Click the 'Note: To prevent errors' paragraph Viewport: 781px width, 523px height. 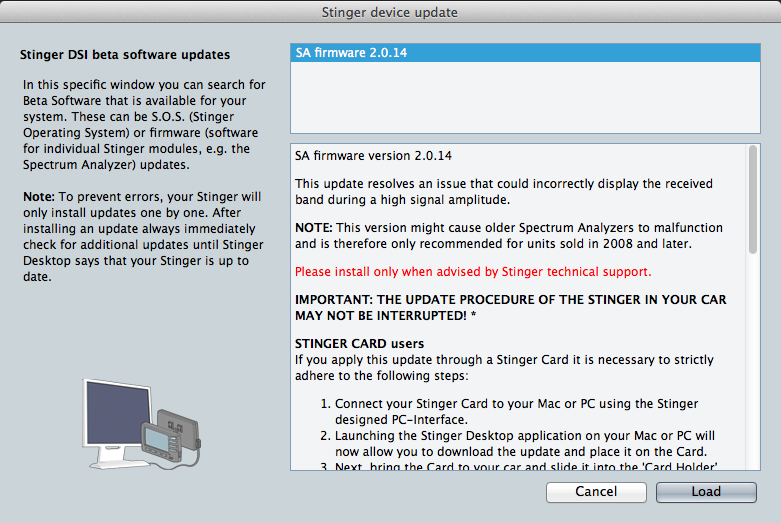(x=143, y=237)
